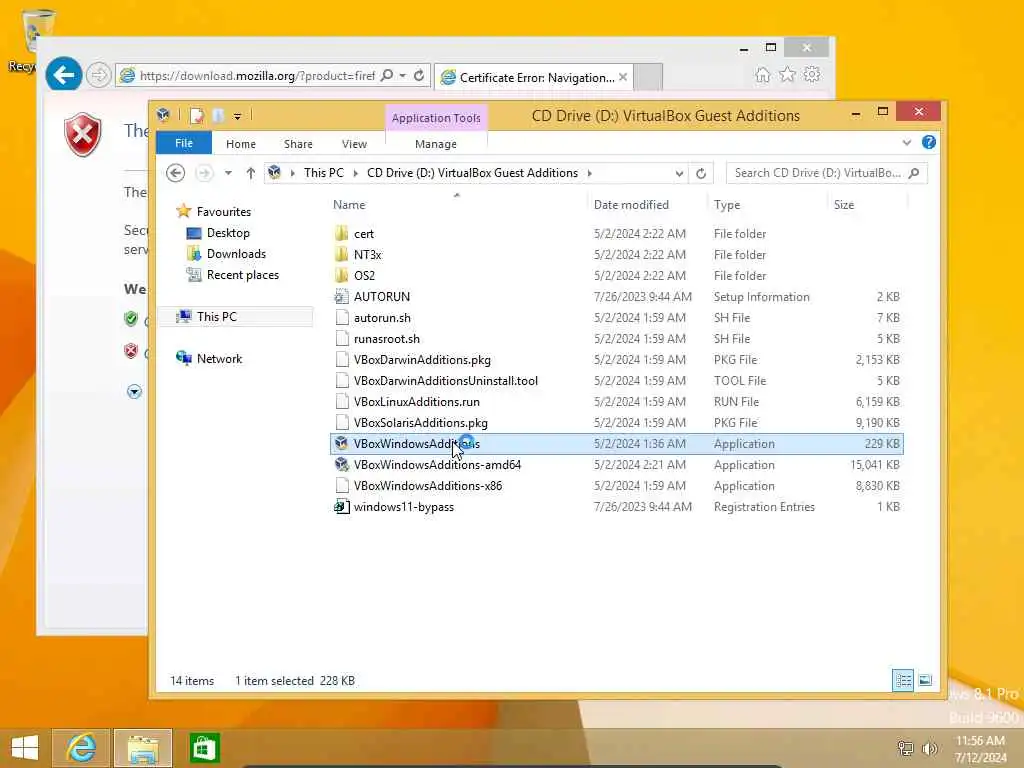Viewport: 1024px width, 768px height.
Task: Click search magnifier in Internet Explorer address bar
Action: pos(387,76)
